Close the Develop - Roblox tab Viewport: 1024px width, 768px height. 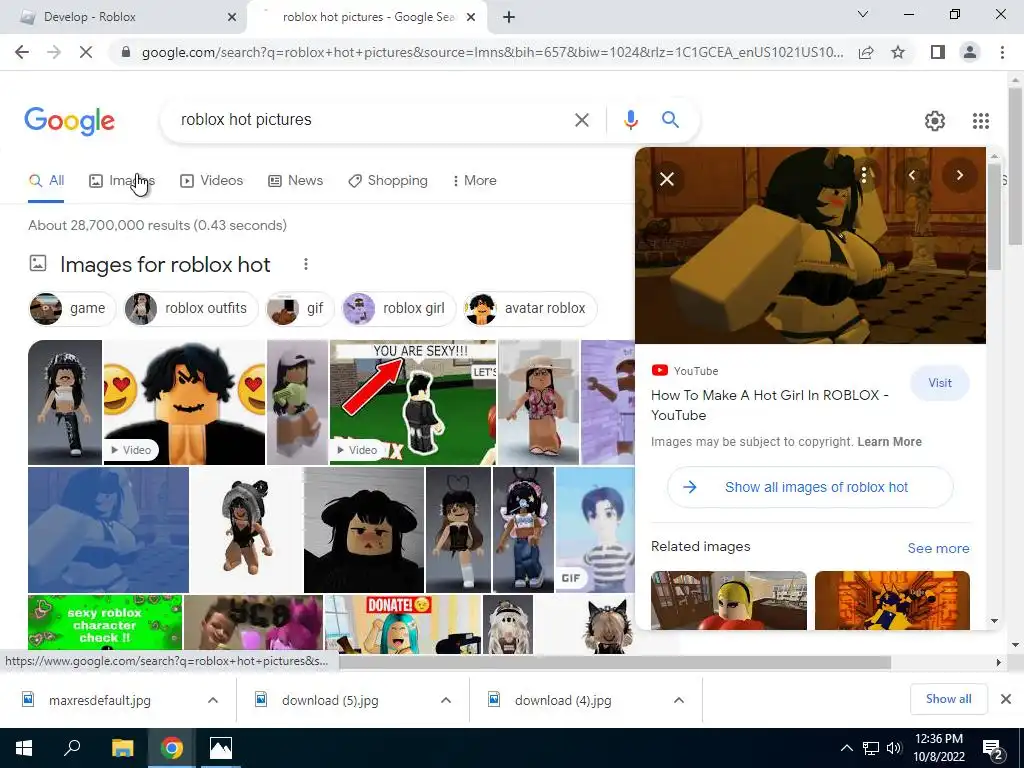[x=232, y=17]
